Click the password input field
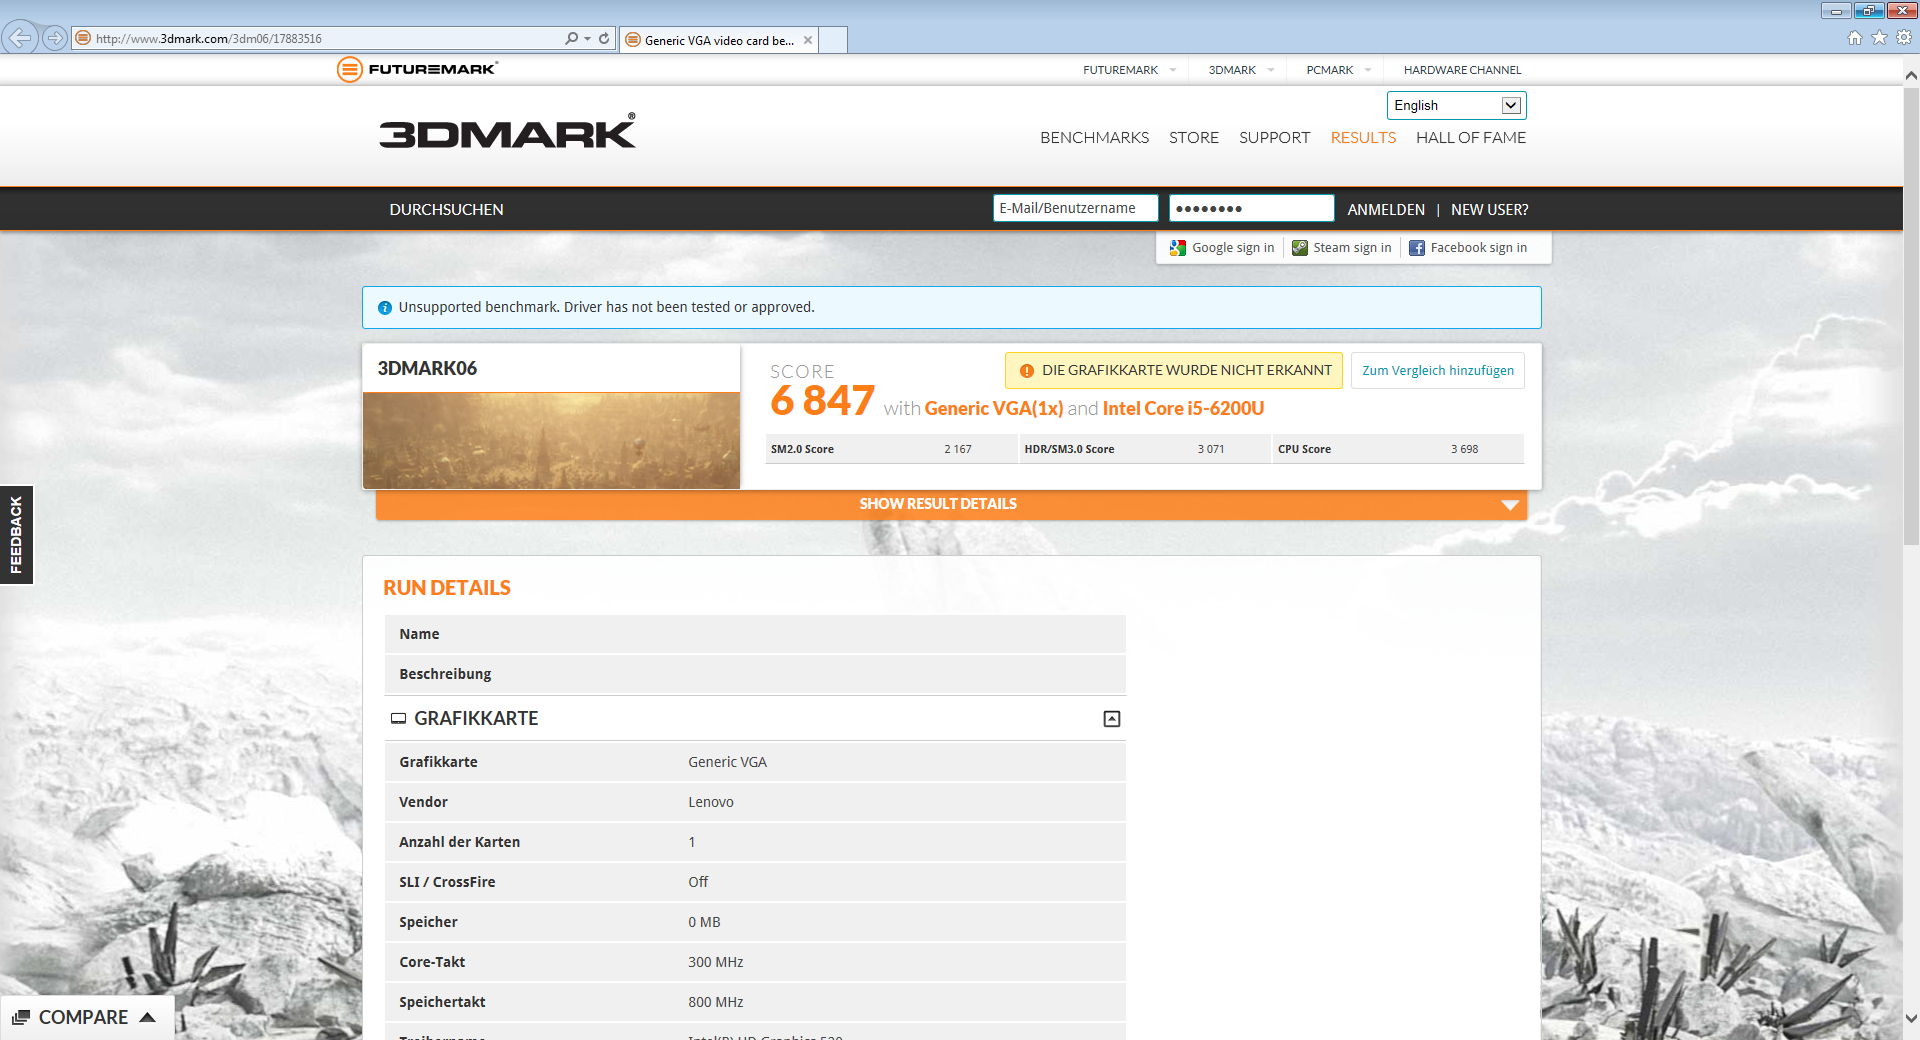The height and width of the screenshot is (1040, 1920). tap(1251, 208)
